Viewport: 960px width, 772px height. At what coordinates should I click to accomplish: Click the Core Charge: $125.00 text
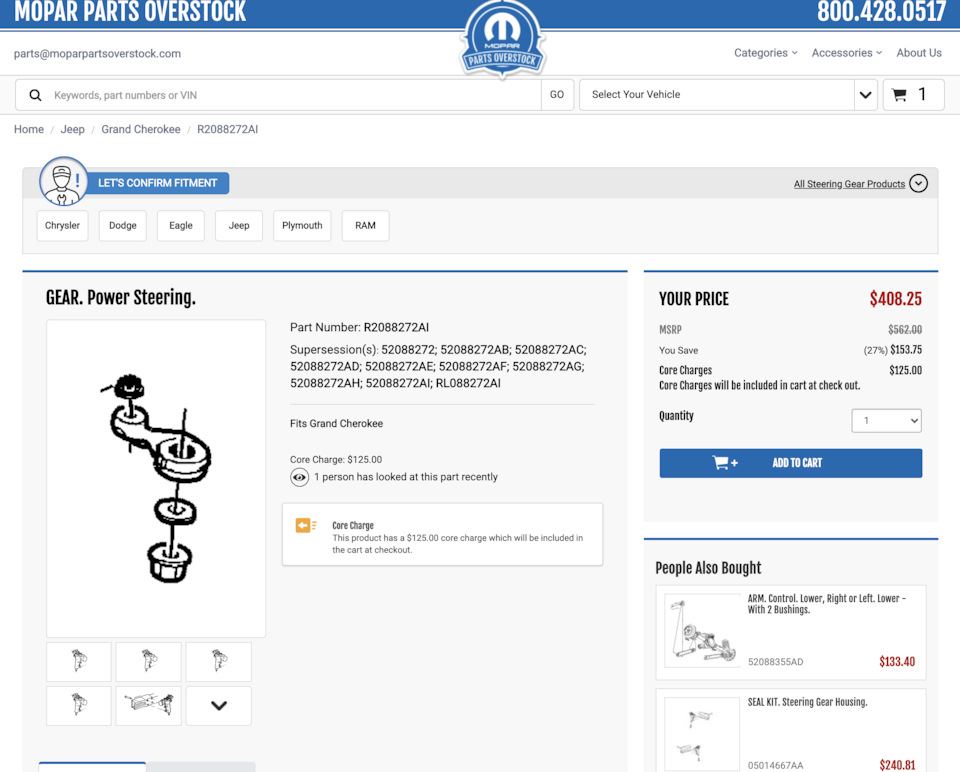pos(336,459)
